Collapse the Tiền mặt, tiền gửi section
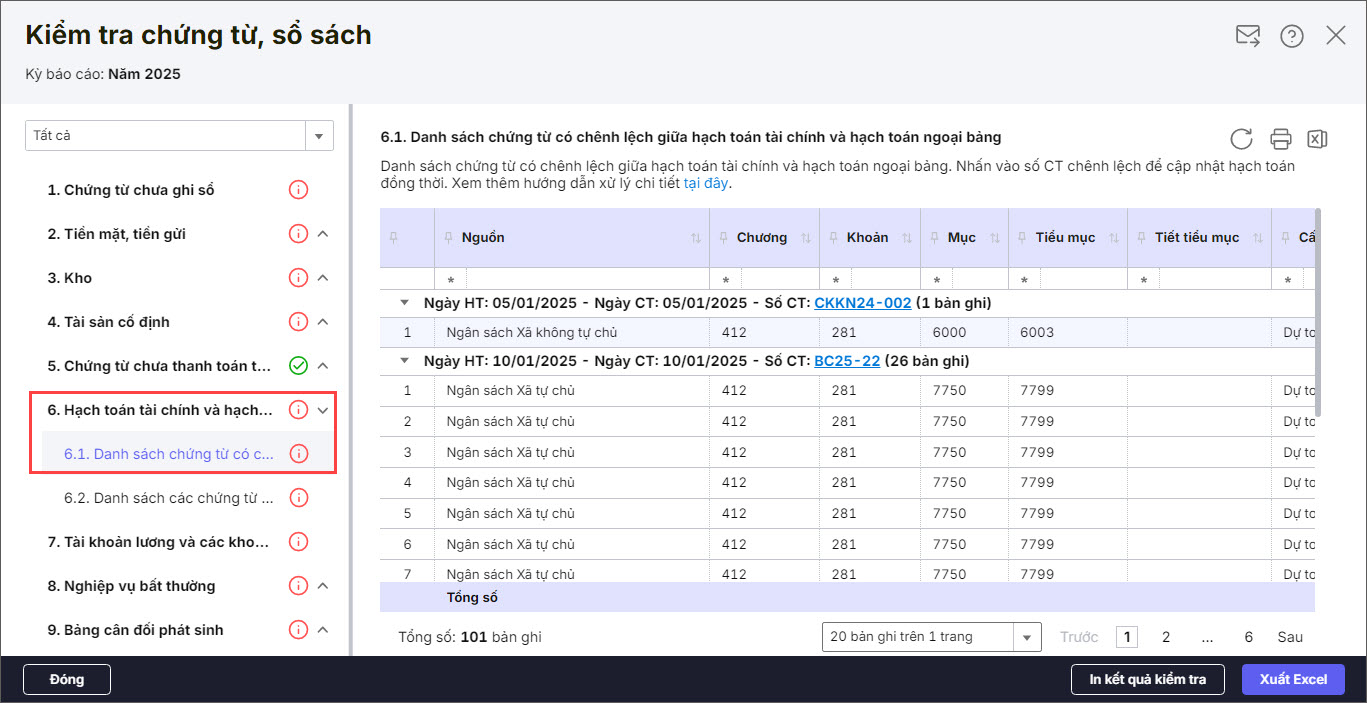Viewport: 1367px width, 703px height. coord(323,234)
